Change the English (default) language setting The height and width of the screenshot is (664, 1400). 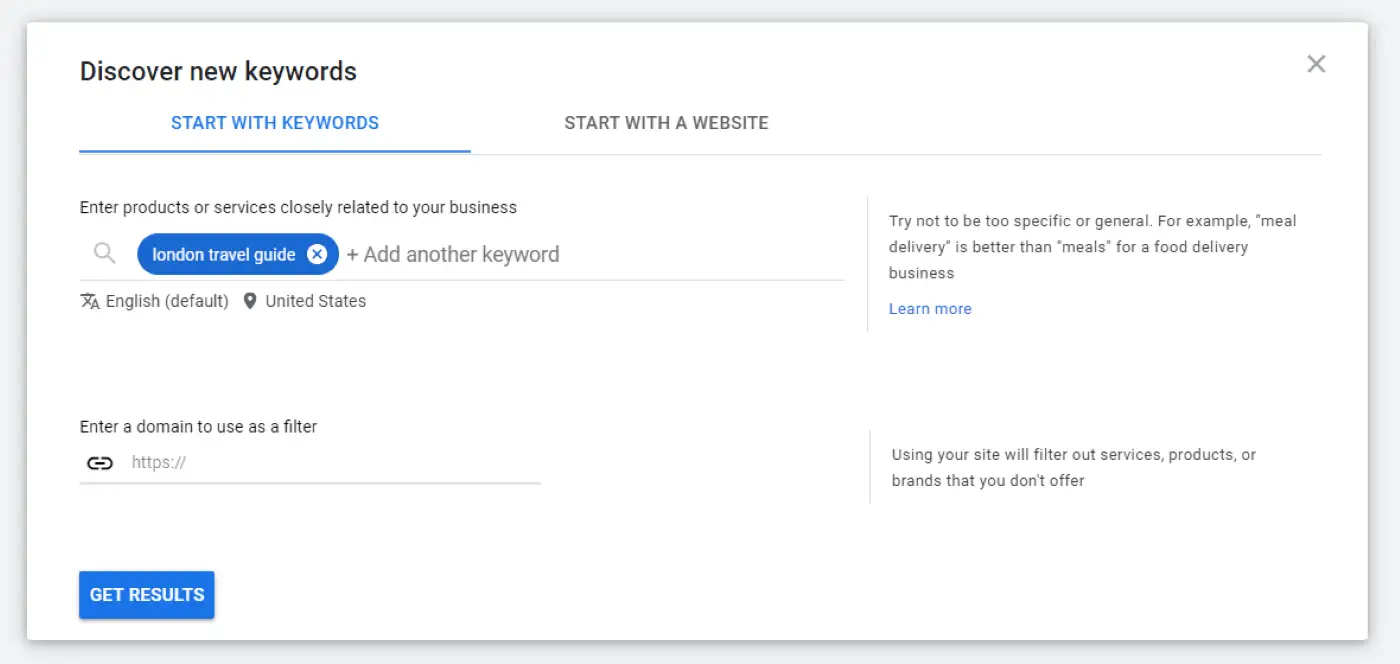click(x=167, y=301)
